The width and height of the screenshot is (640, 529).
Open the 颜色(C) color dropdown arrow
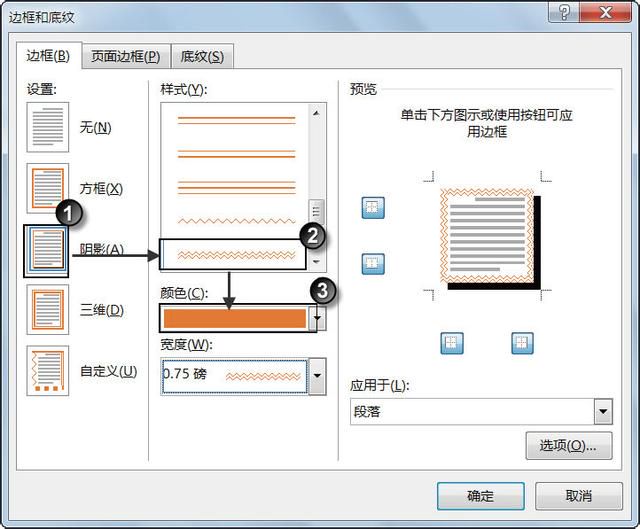317,318
